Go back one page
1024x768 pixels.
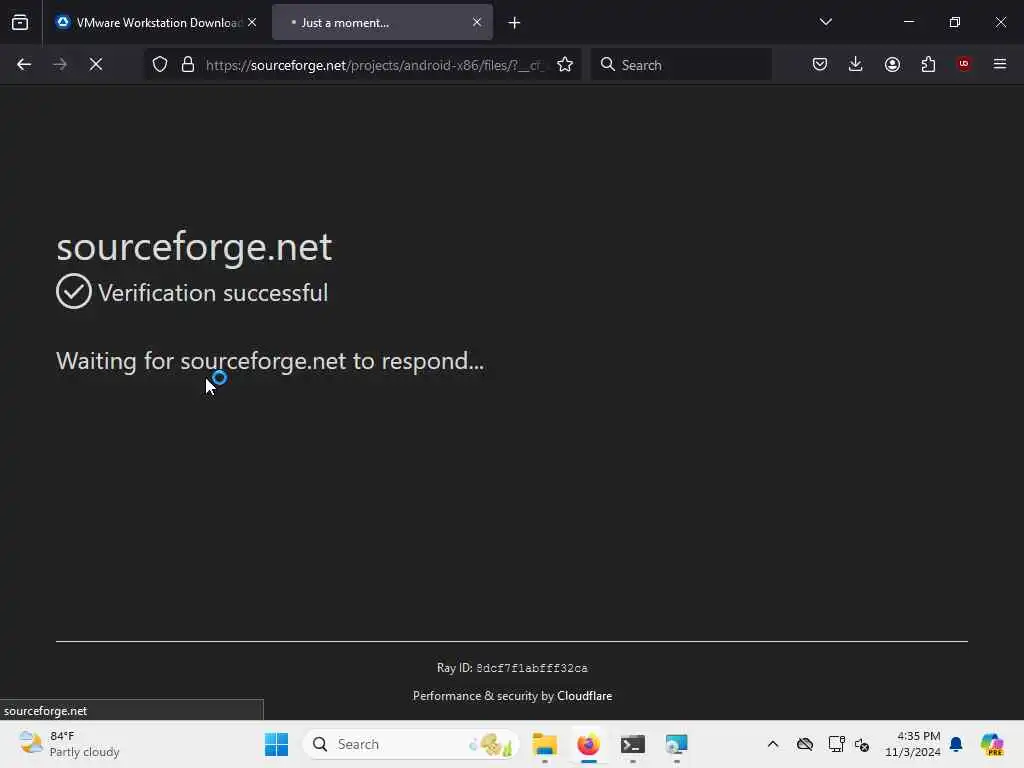pos(24,64)
